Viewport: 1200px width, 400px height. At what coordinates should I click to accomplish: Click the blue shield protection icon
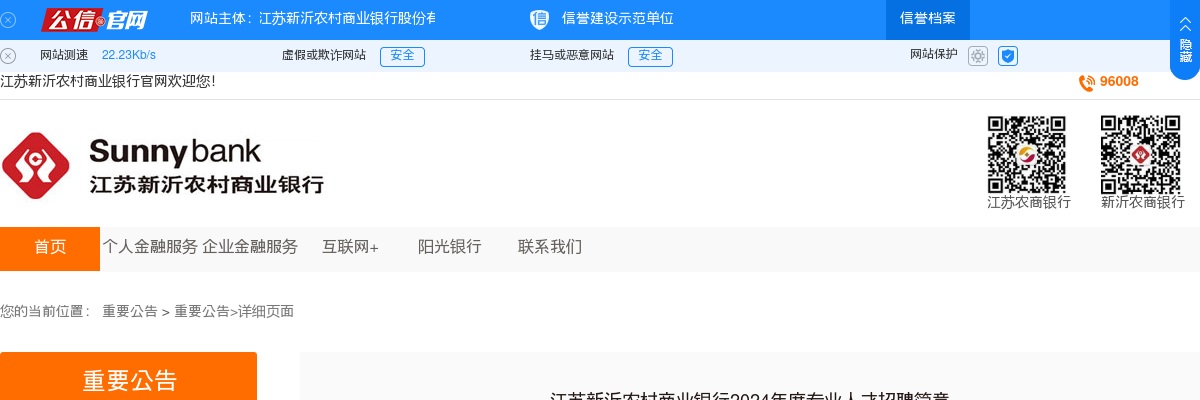point(1008,56)
